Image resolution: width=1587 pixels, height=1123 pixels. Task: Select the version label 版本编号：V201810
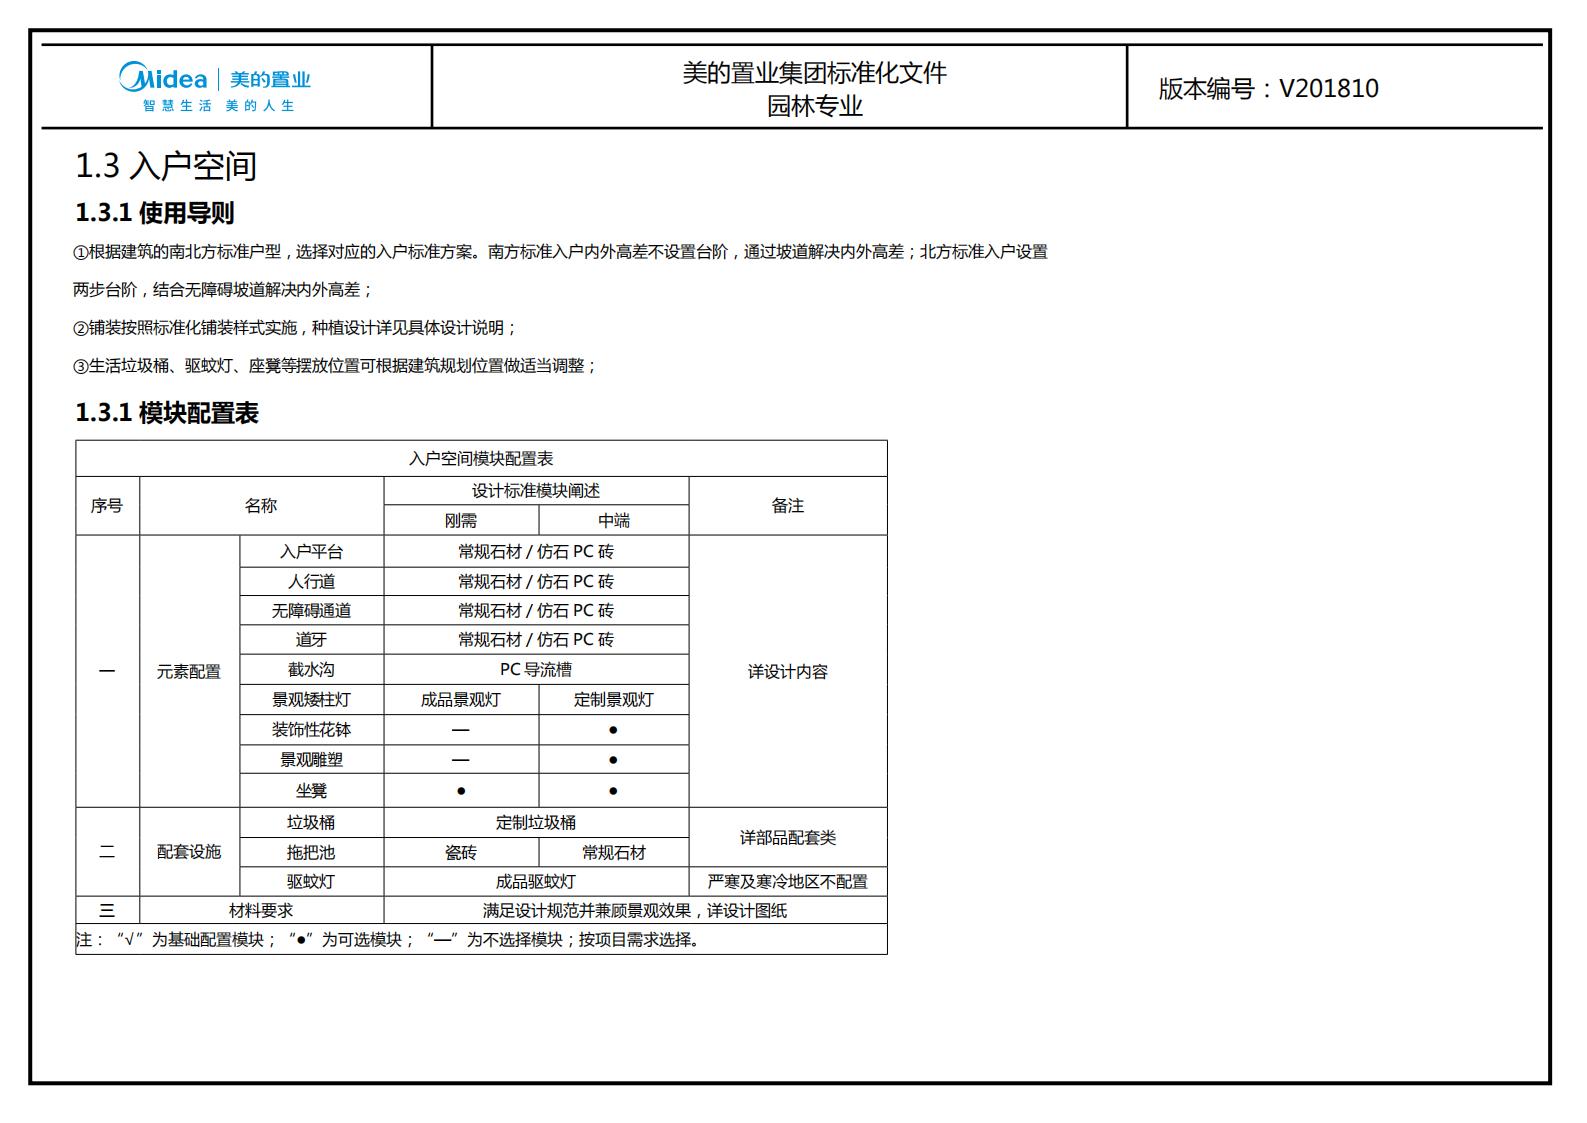(1268, 88)
